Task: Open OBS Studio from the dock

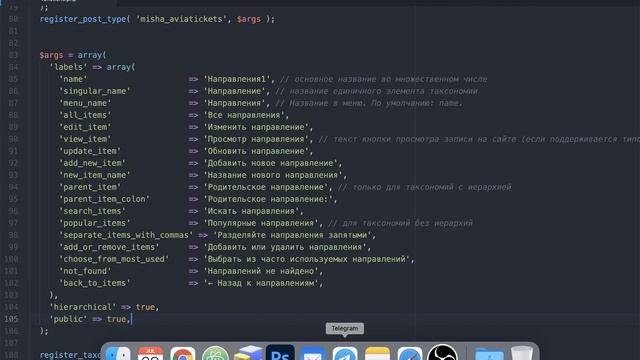Action: pos(442,353)
